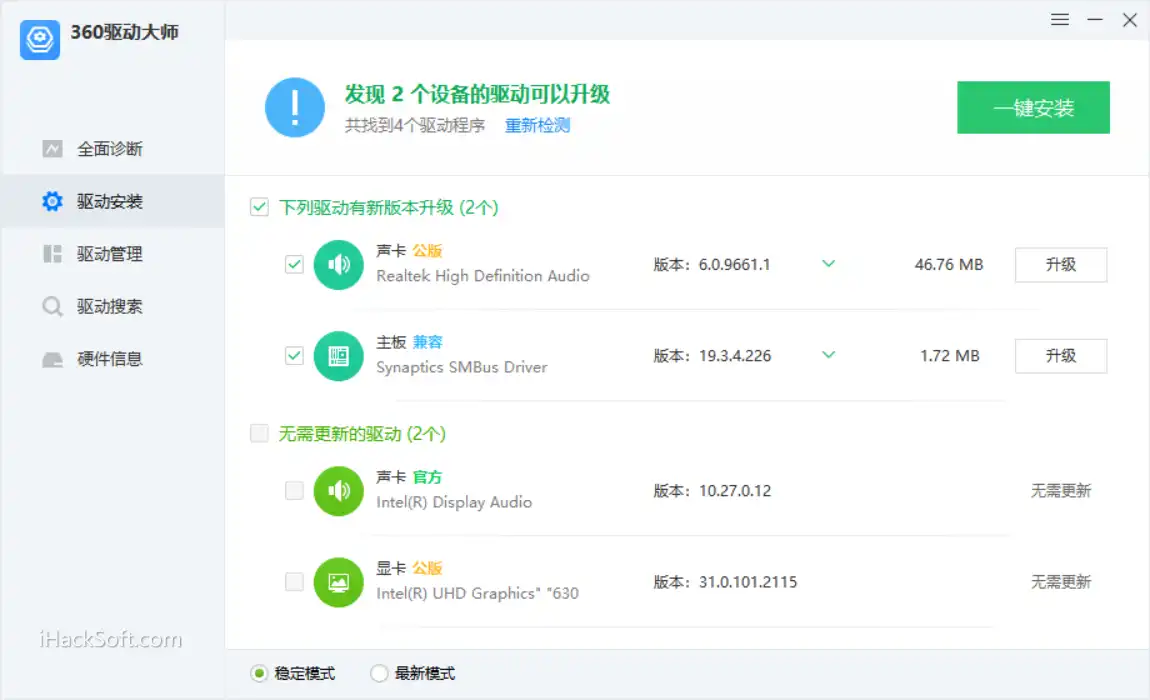The image size is (1150, 700).
Task: Click the Intel Display Audio speaker icon
Action: tap(338, 491)
